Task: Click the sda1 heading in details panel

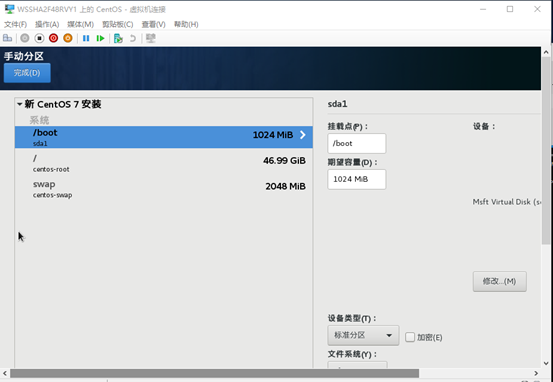Action: point(338,104)
